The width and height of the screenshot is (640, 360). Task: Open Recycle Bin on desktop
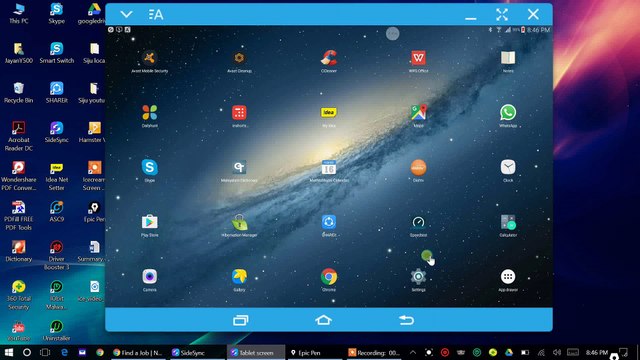pos(18,93)
